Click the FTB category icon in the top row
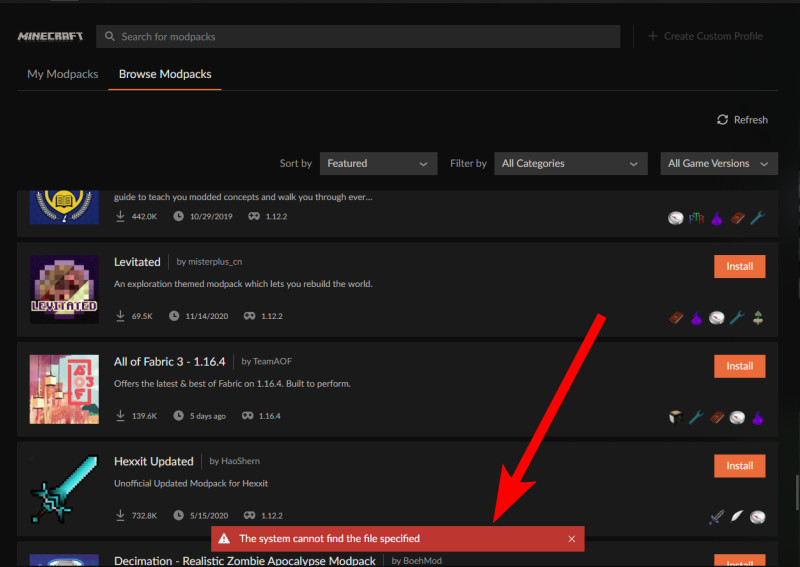 pyautogui.click(x=696, y=218)
